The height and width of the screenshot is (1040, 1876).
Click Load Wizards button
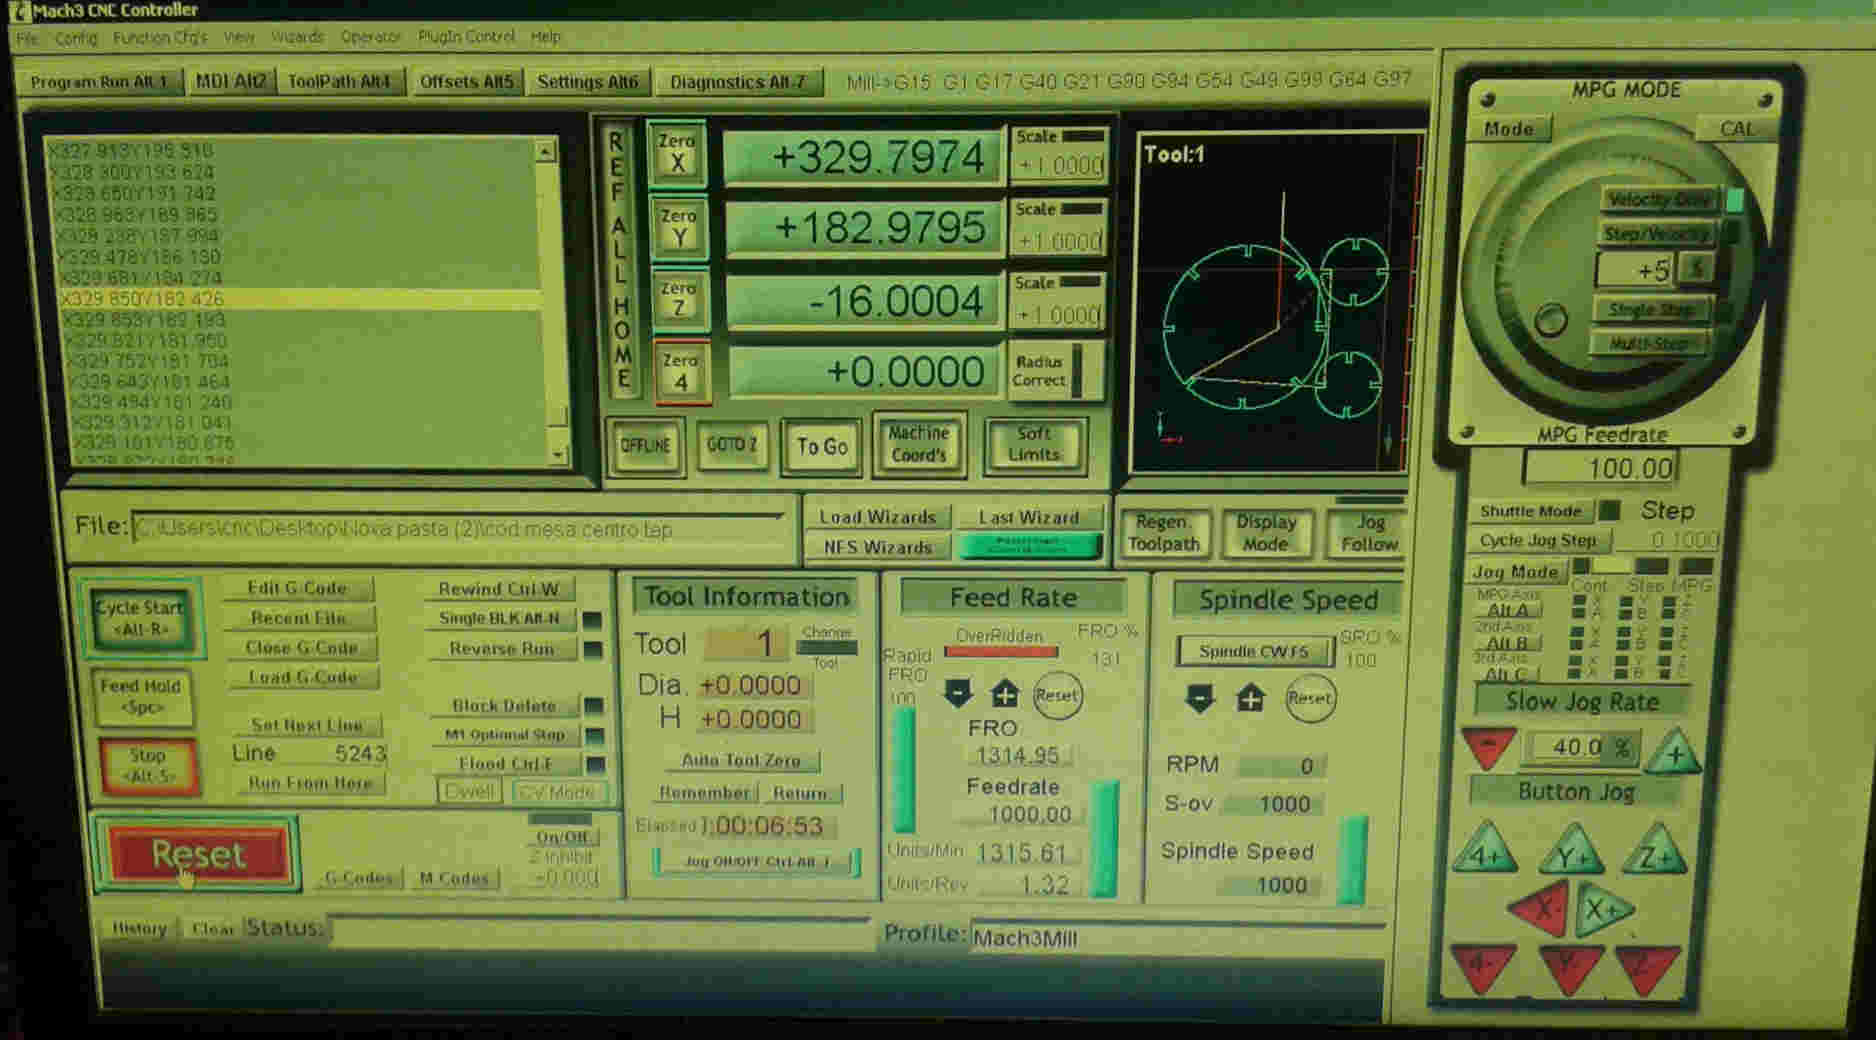(x=877, y=517)
